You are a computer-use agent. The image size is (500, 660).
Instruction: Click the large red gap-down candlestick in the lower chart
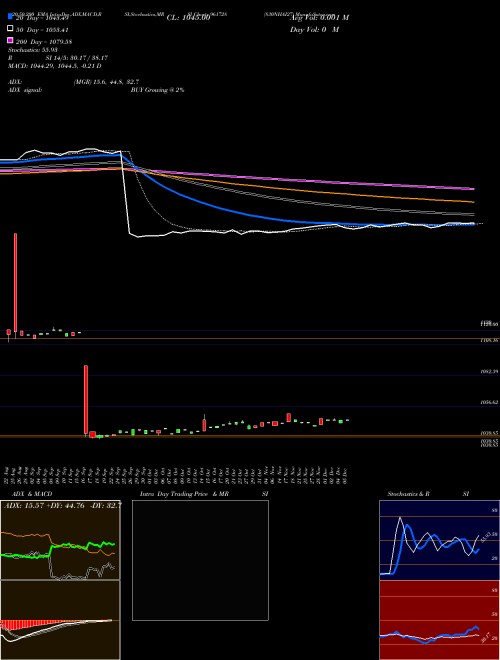pos(86,399)
